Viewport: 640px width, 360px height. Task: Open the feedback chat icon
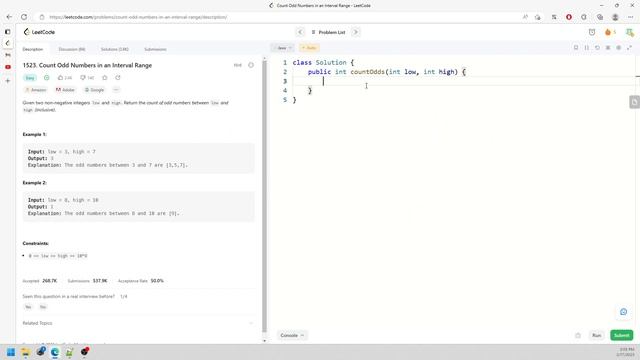pyautogui.click(x=623, y=312)
